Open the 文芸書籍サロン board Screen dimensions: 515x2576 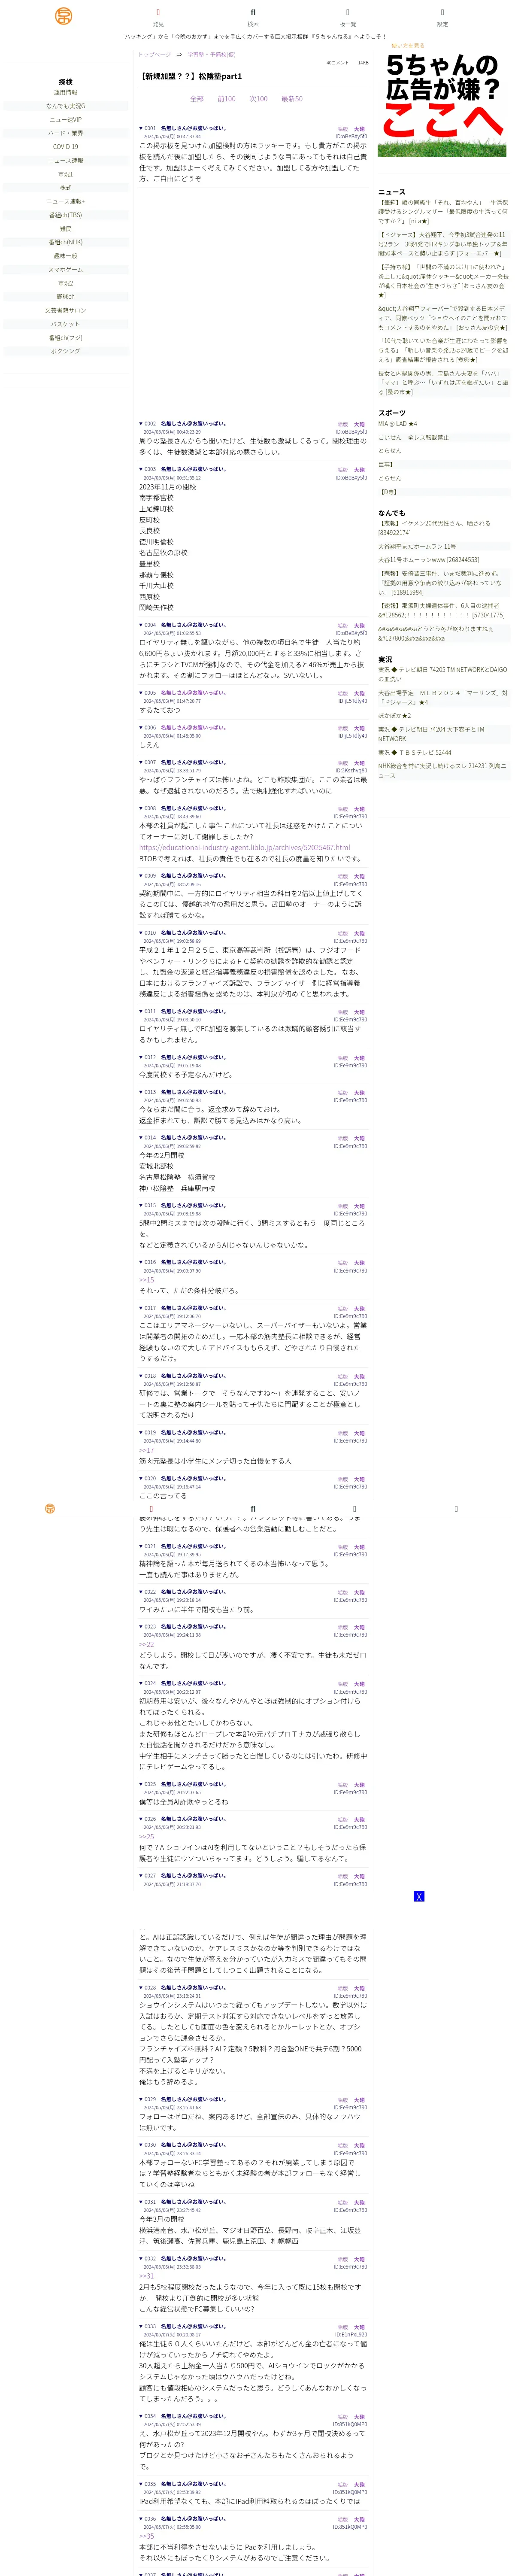(x=66, y=310)
